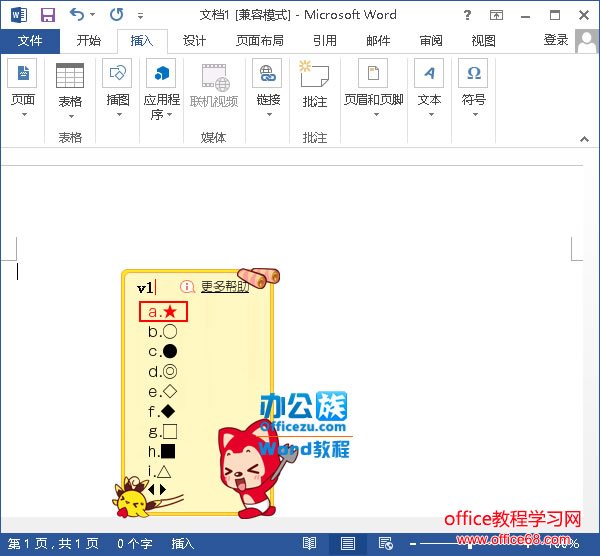Click zoom out minus button
The height and width of the screenshot is (556, 600).
413,543
